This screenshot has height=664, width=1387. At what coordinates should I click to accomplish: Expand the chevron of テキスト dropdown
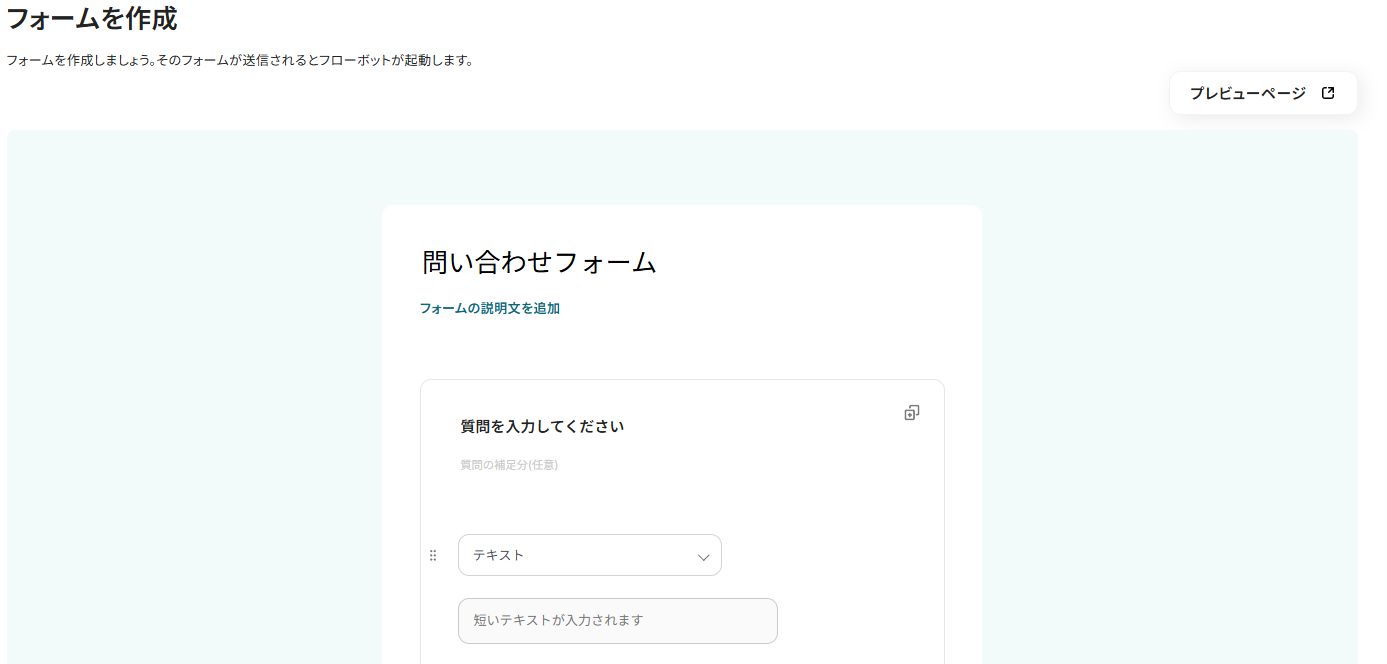[703, 557]
